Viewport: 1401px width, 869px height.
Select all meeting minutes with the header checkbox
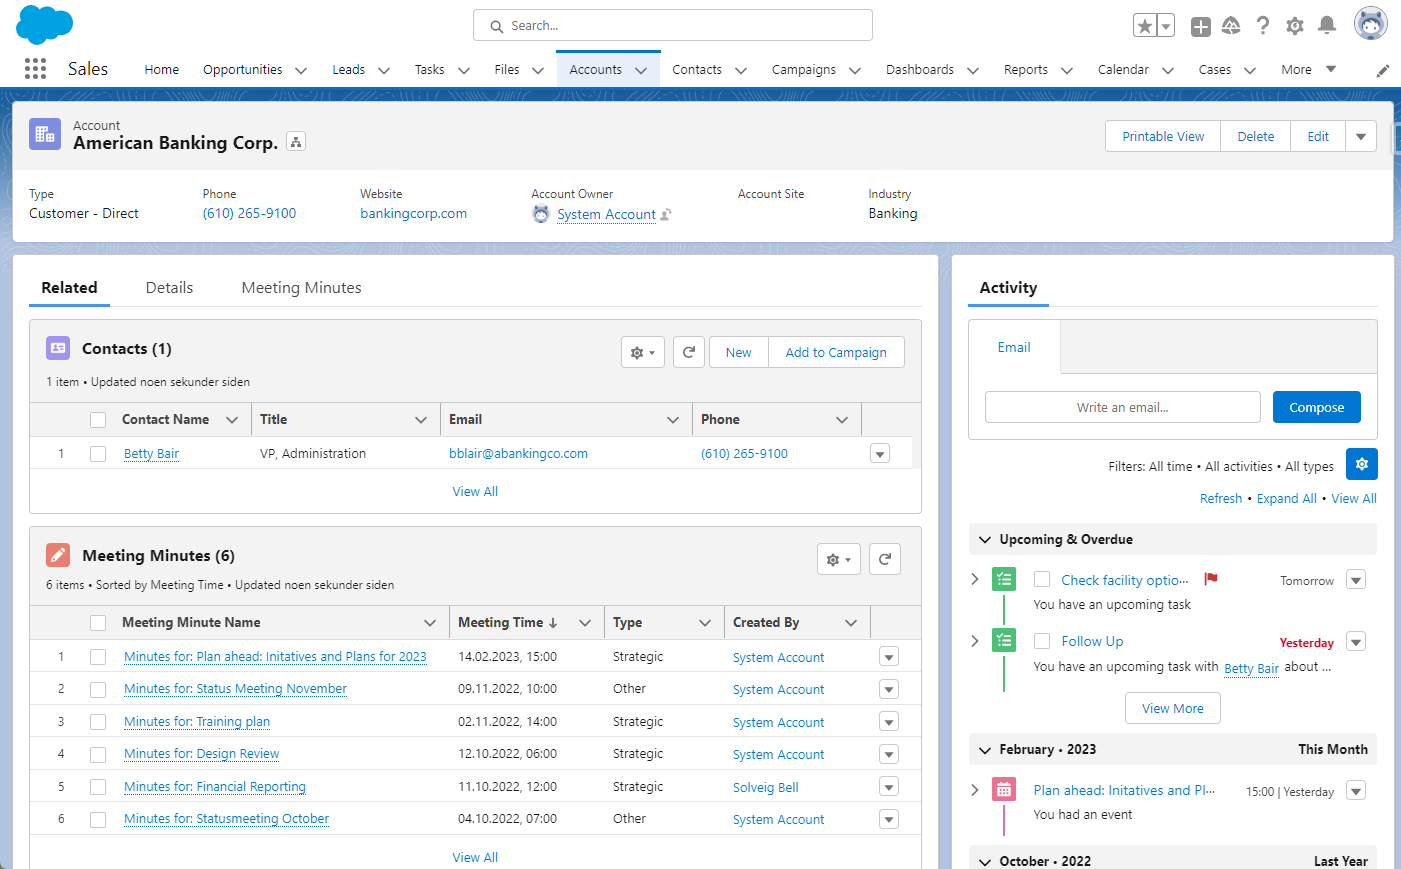pos(98,623)
